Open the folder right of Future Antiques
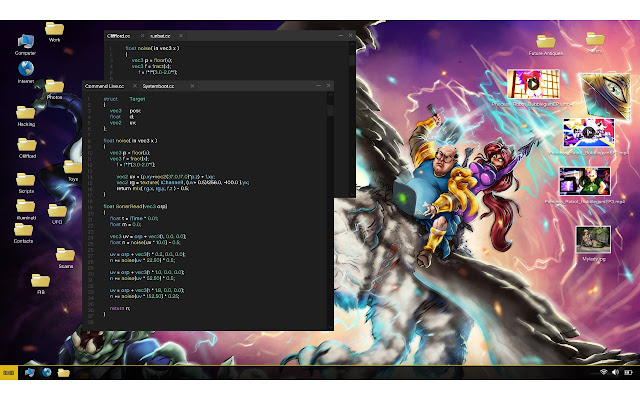The height and width of the screenshot is (400, 640). 595,39
